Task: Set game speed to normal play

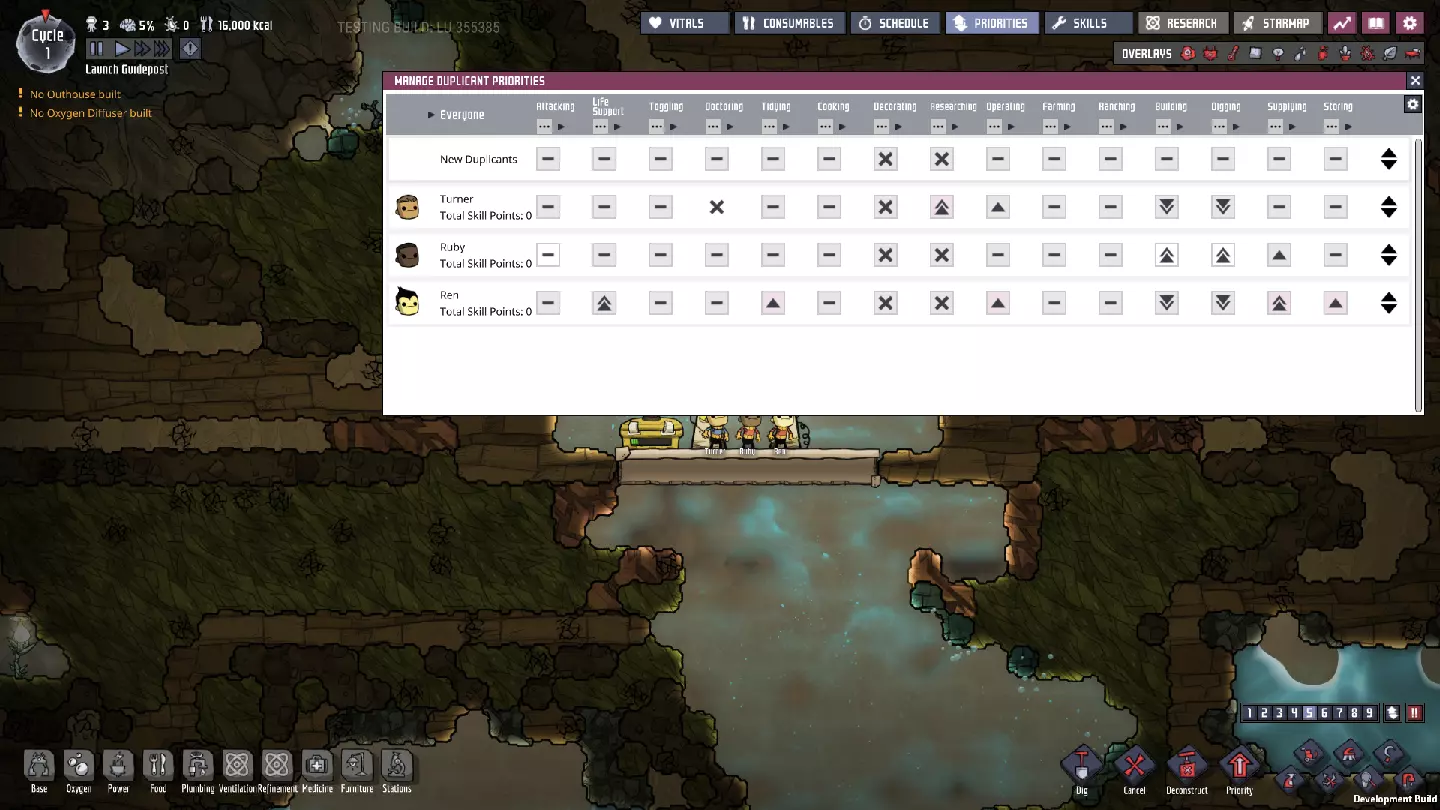Action: [x=121, y=48]
